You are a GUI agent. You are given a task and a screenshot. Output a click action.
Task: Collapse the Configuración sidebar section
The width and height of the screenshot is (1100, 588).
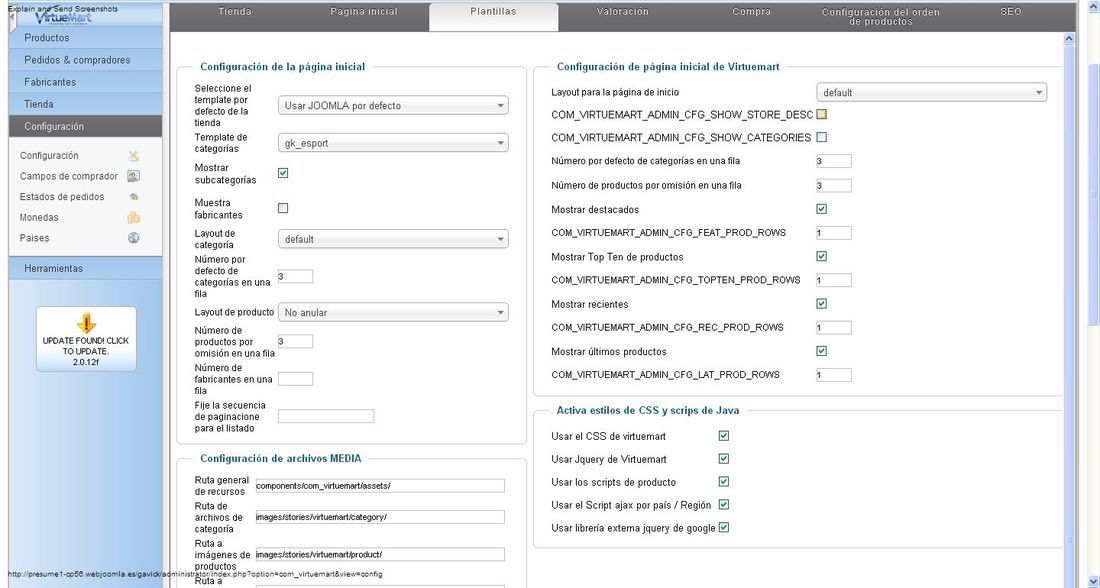tap(86, 126)
